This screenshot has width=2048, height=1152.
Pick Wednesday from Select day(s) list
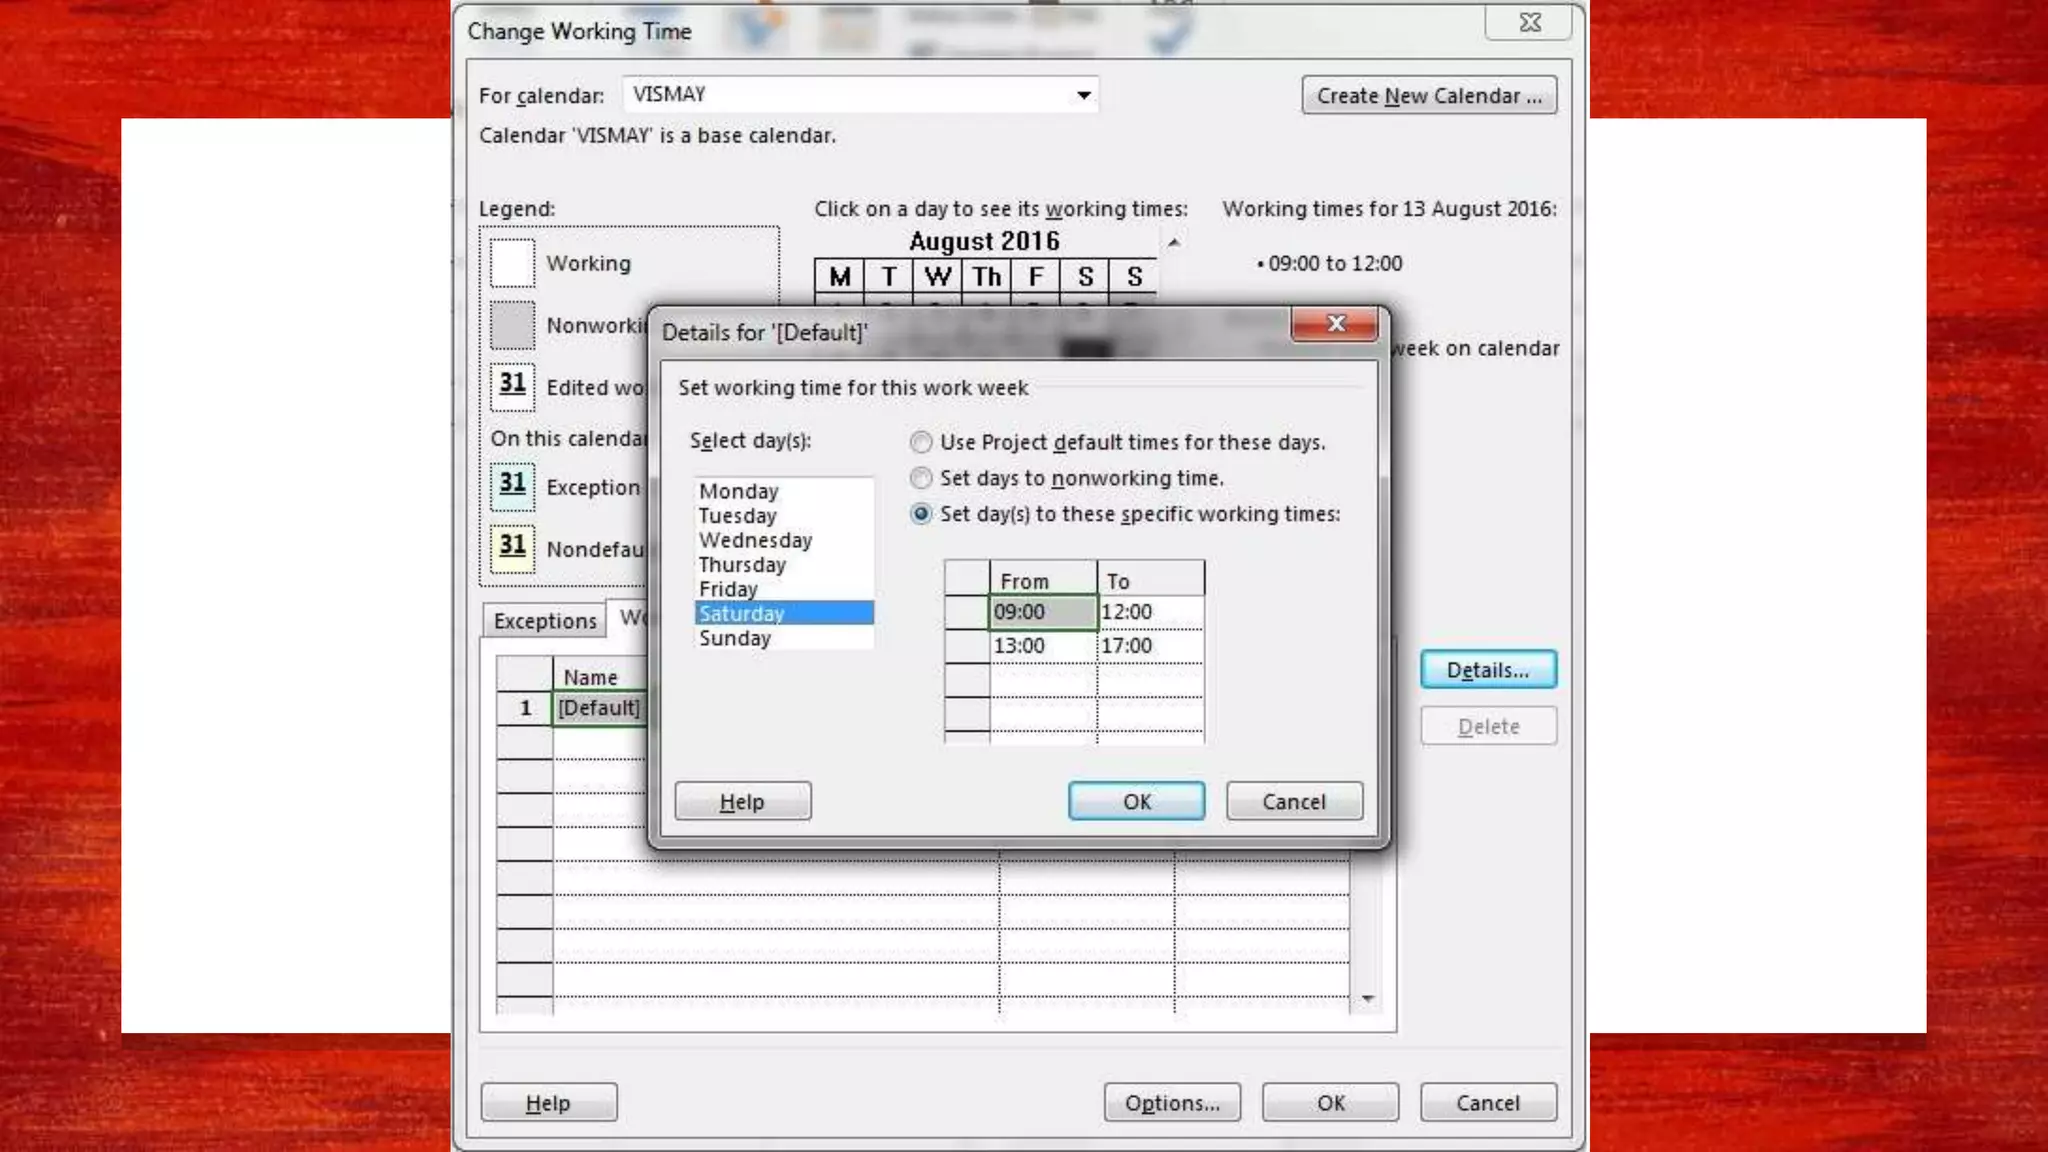click(x=755, y=540)
